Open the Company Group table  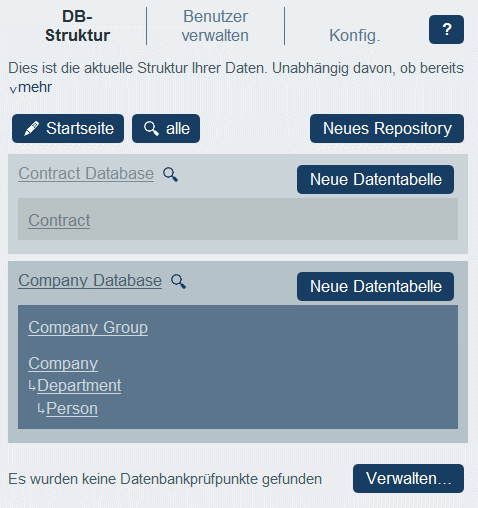pyautogui.click(x=88, y=328)
